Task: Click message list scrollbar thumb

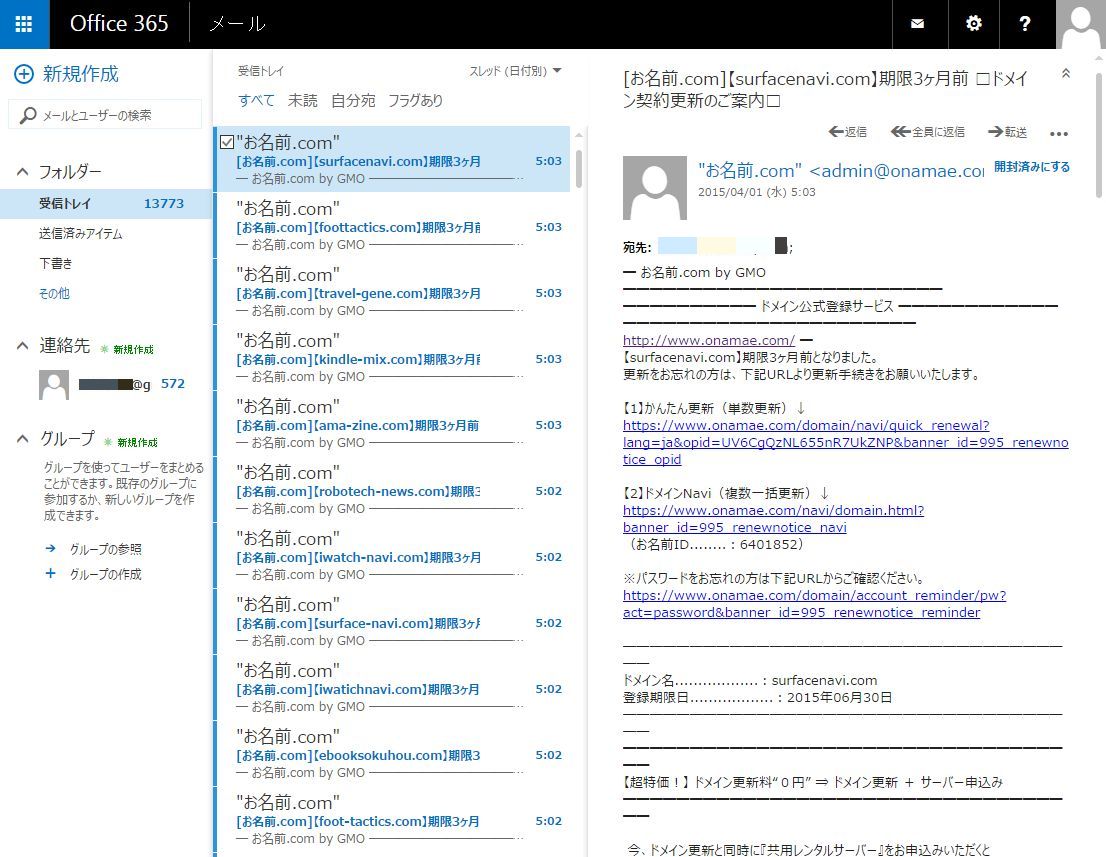Action: pos(579,169)
